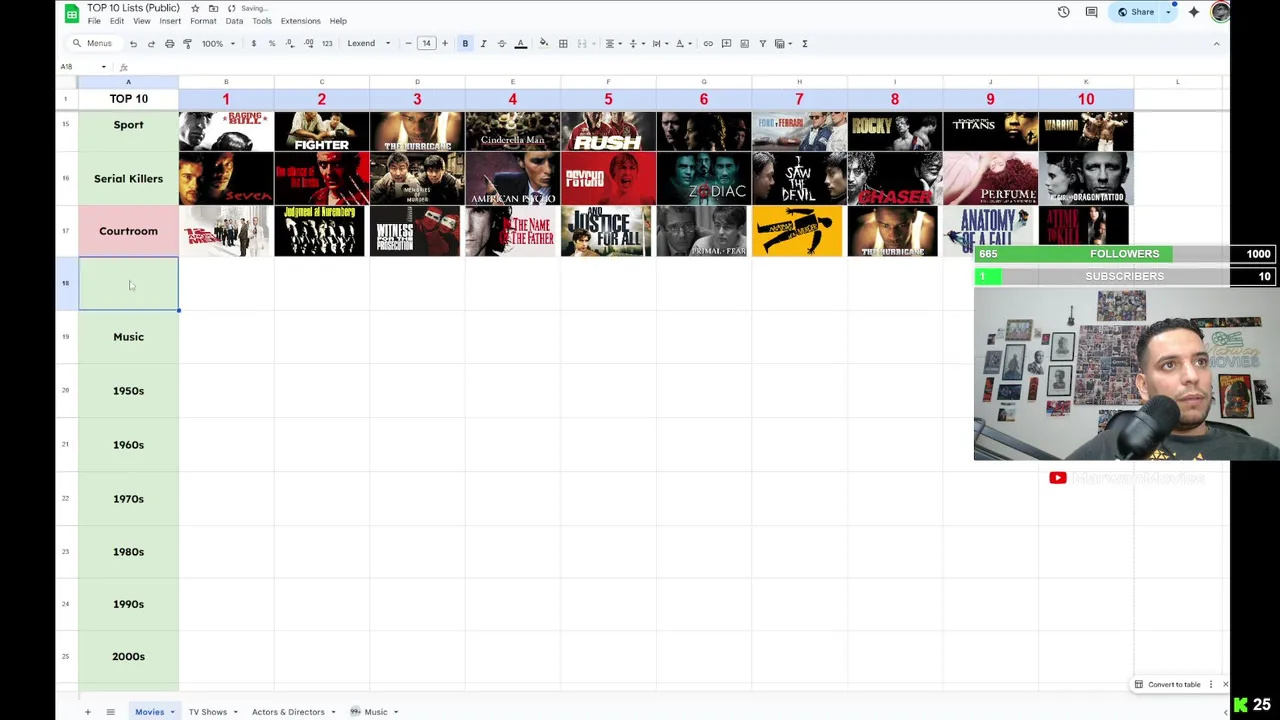
Task: Select the 1970s row label cell
Action: pyautogui.click(x=128, y=499)
